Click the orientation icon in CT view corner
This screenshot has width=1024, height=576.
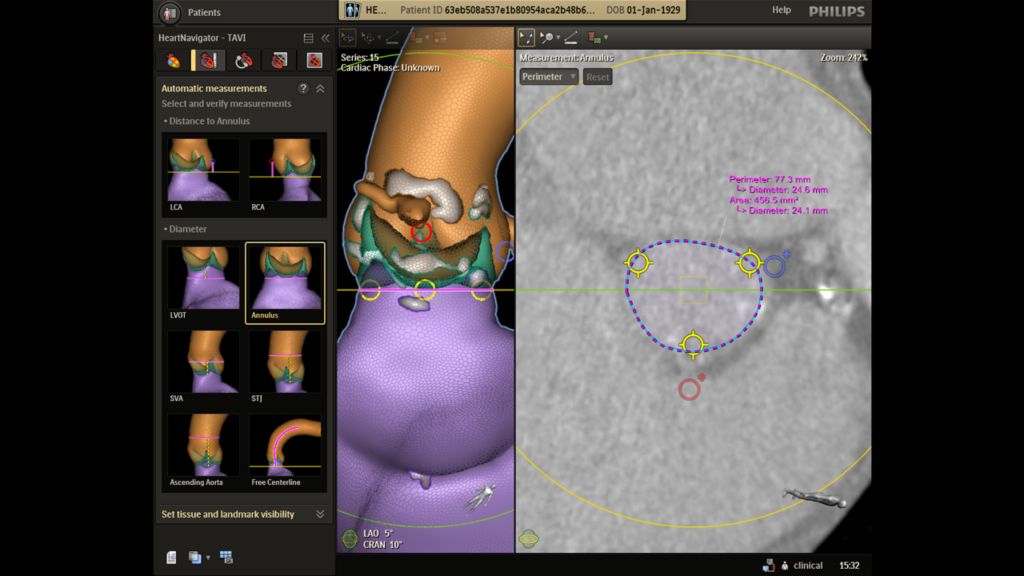(x=529, y=539)
